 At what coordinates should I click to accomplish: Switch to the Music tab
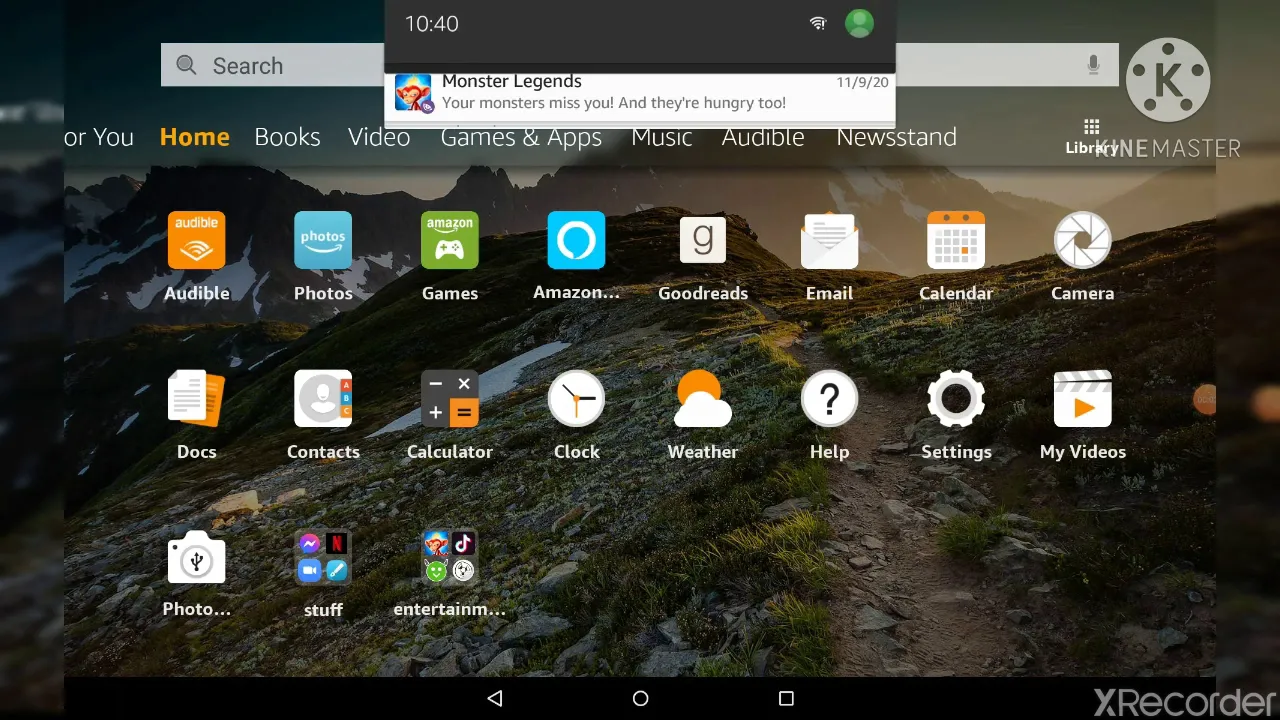click(x=662, y=137)
